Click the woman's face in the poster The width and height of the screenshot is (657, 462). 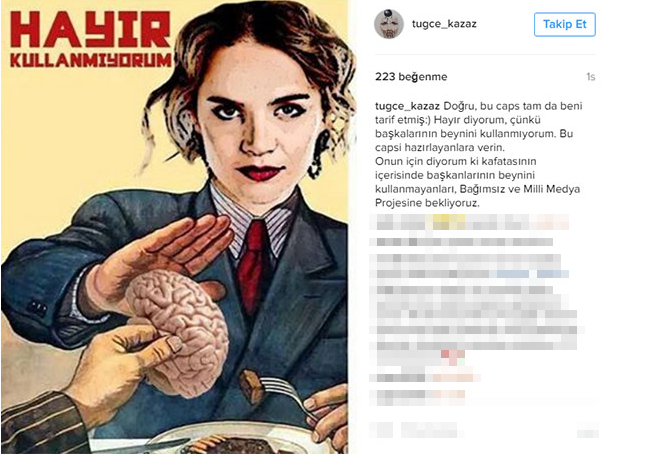click(259, 121)
